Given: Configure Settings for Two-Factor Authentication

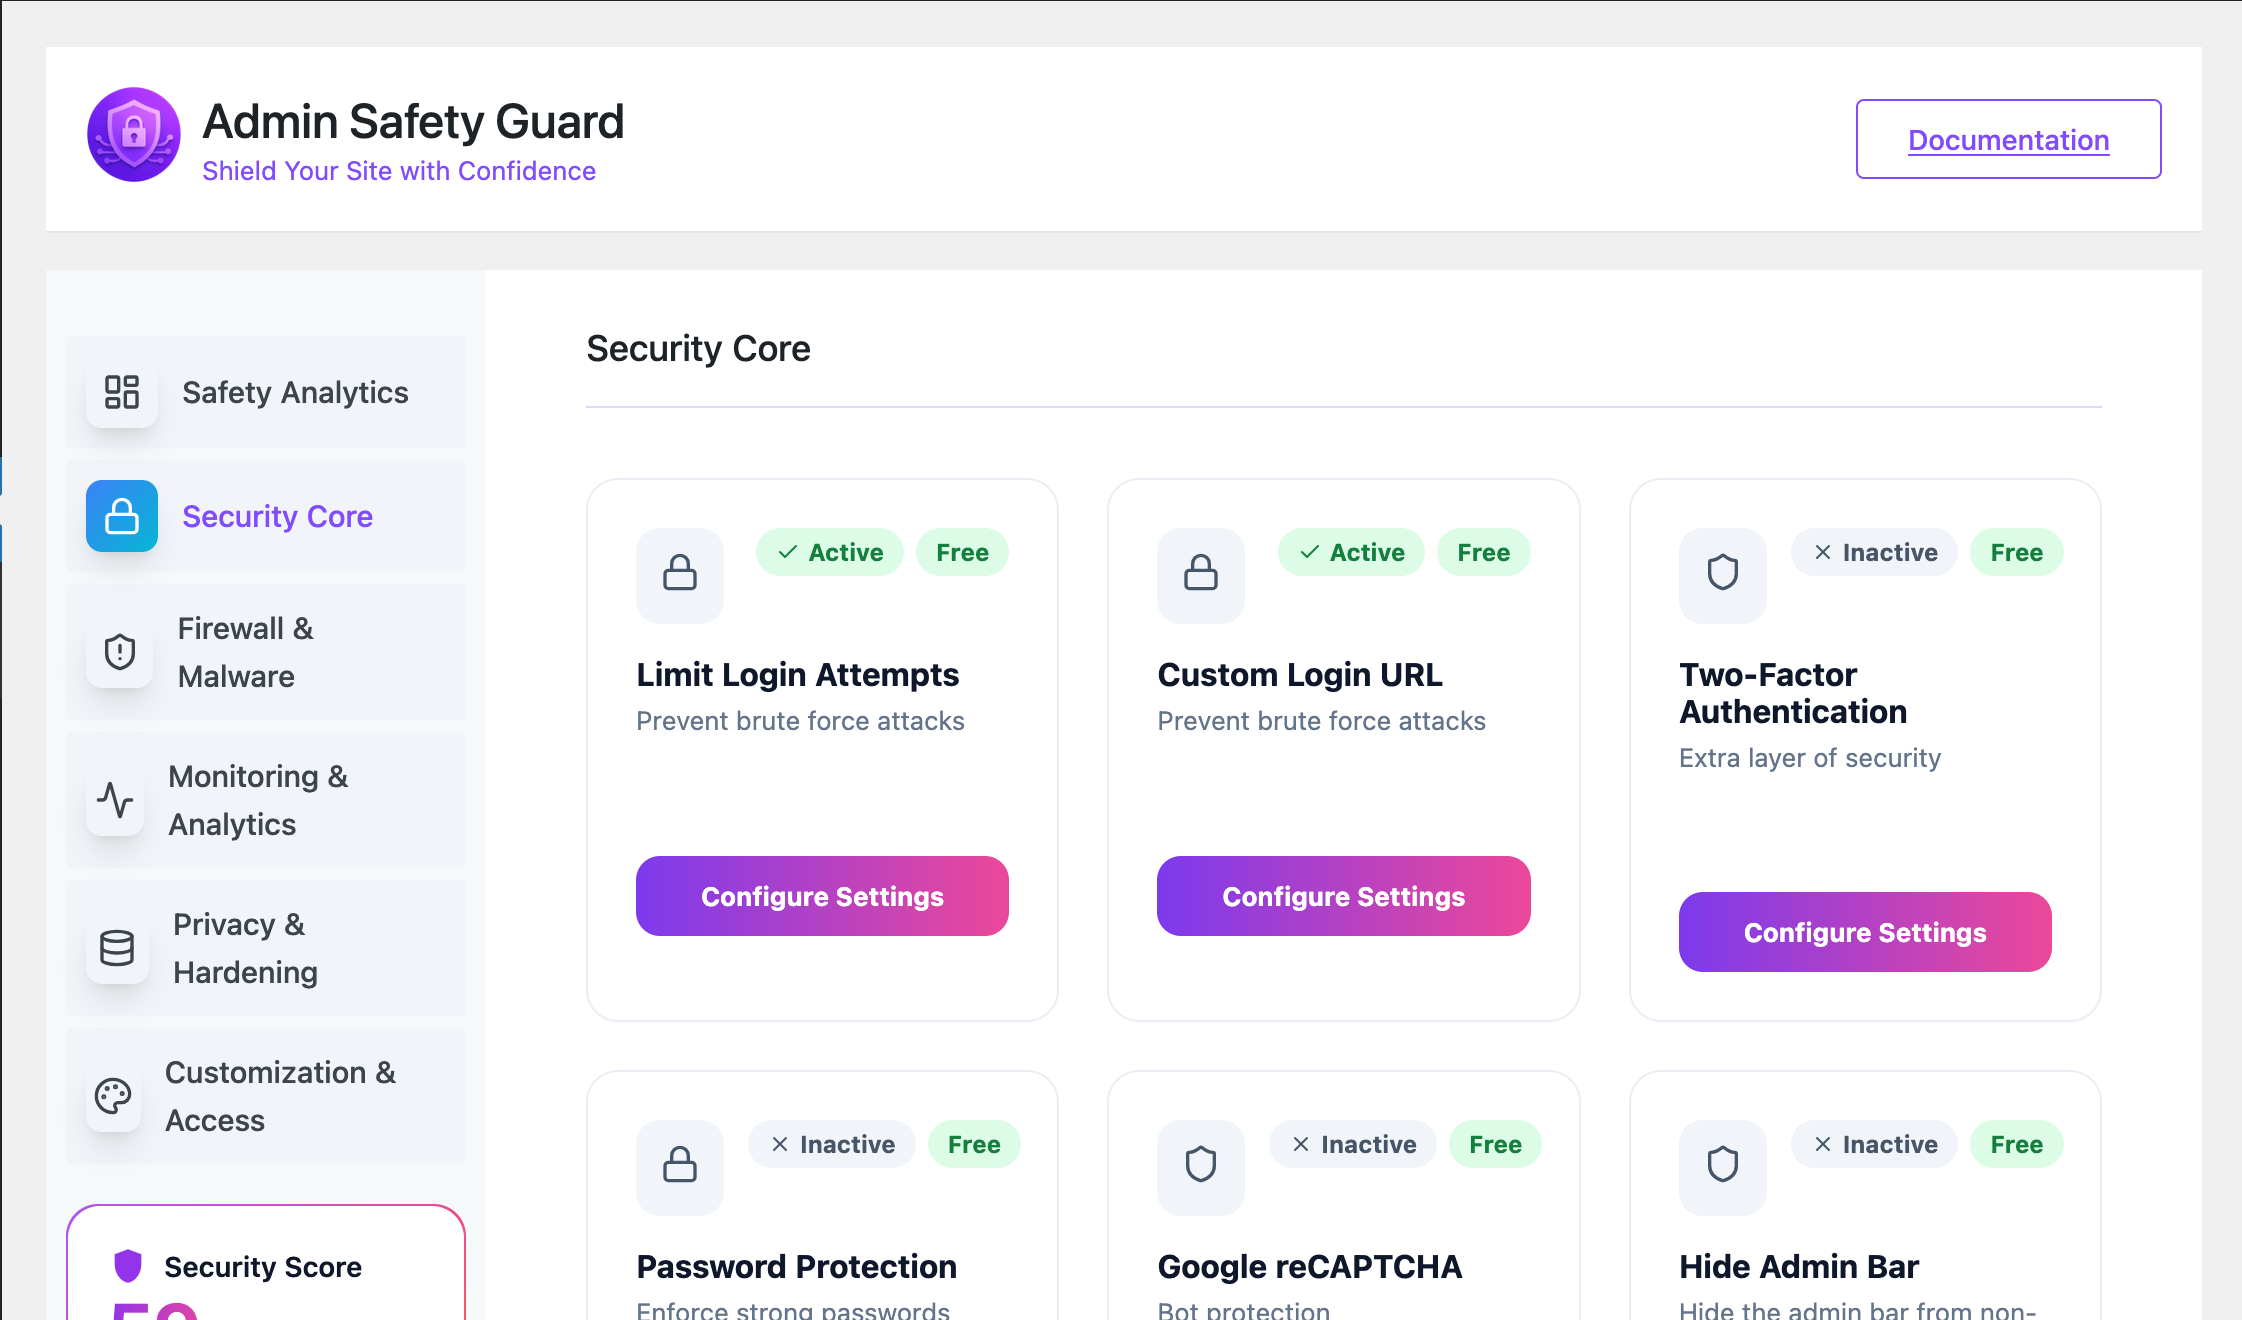Looking at the screenshot, I should 1864,932.
